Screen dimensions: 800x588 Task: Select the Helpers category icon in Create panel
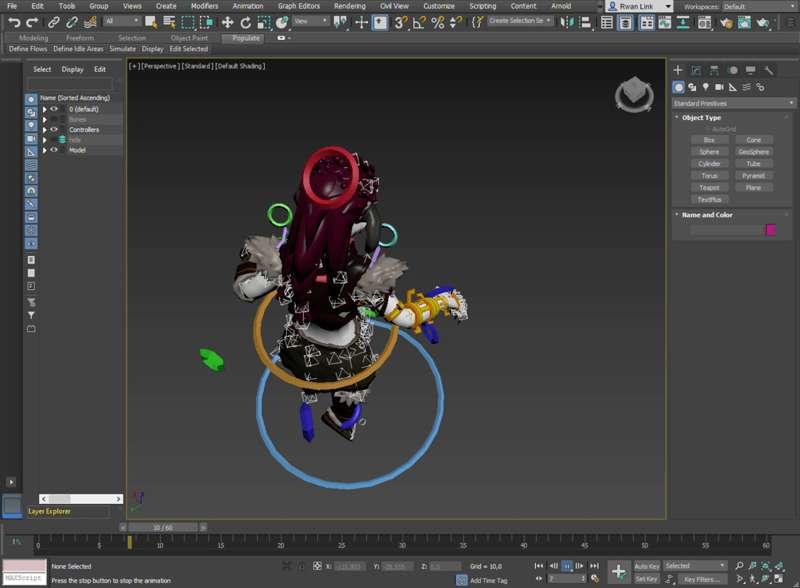coord(733,87)
